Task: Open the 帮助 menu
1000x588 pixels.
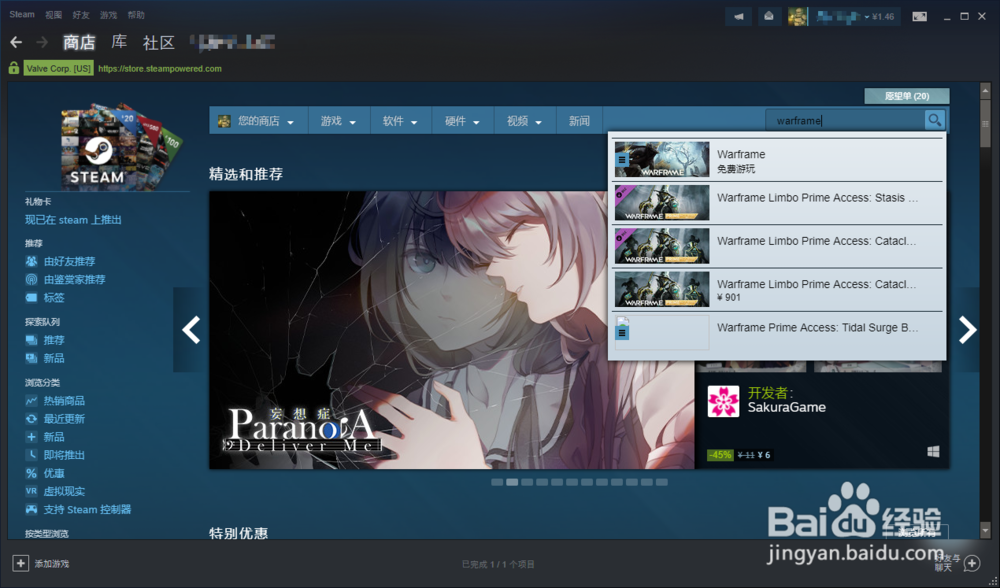Action: [136, 15]
